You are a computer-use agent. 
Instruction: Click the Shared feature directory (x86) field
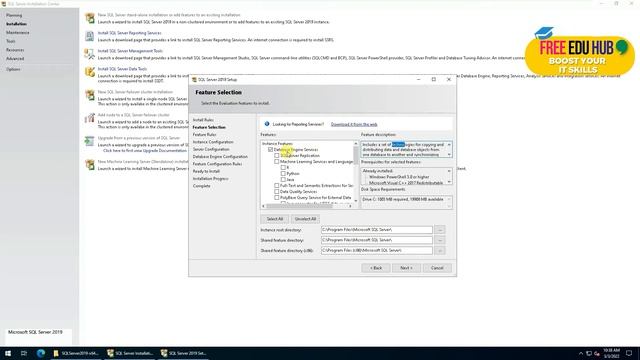click(377, 250)
